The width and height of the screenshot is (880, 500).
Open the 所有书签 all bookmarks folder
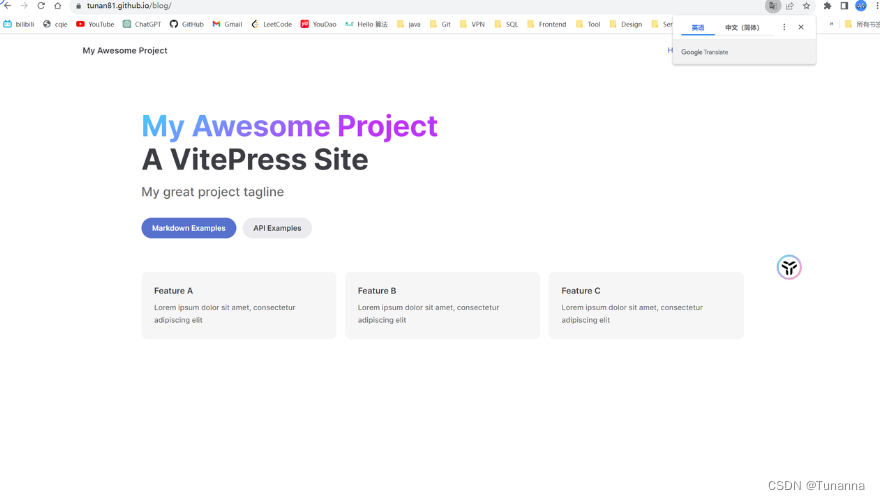tap(862, 24)
